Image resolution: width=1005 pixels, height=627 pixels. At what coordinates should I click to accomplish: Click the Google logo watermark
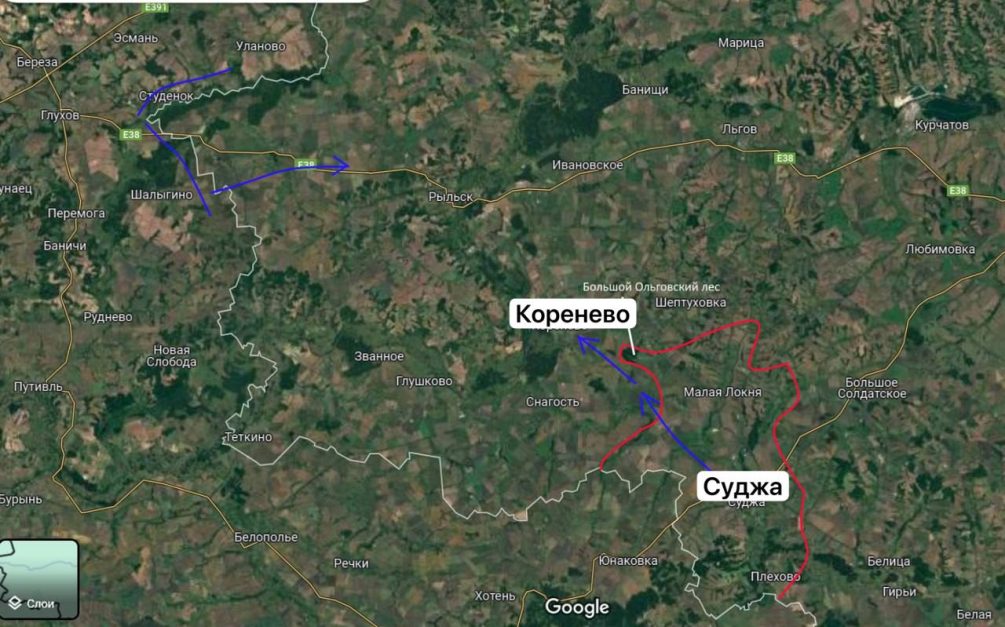coord(577,606)
